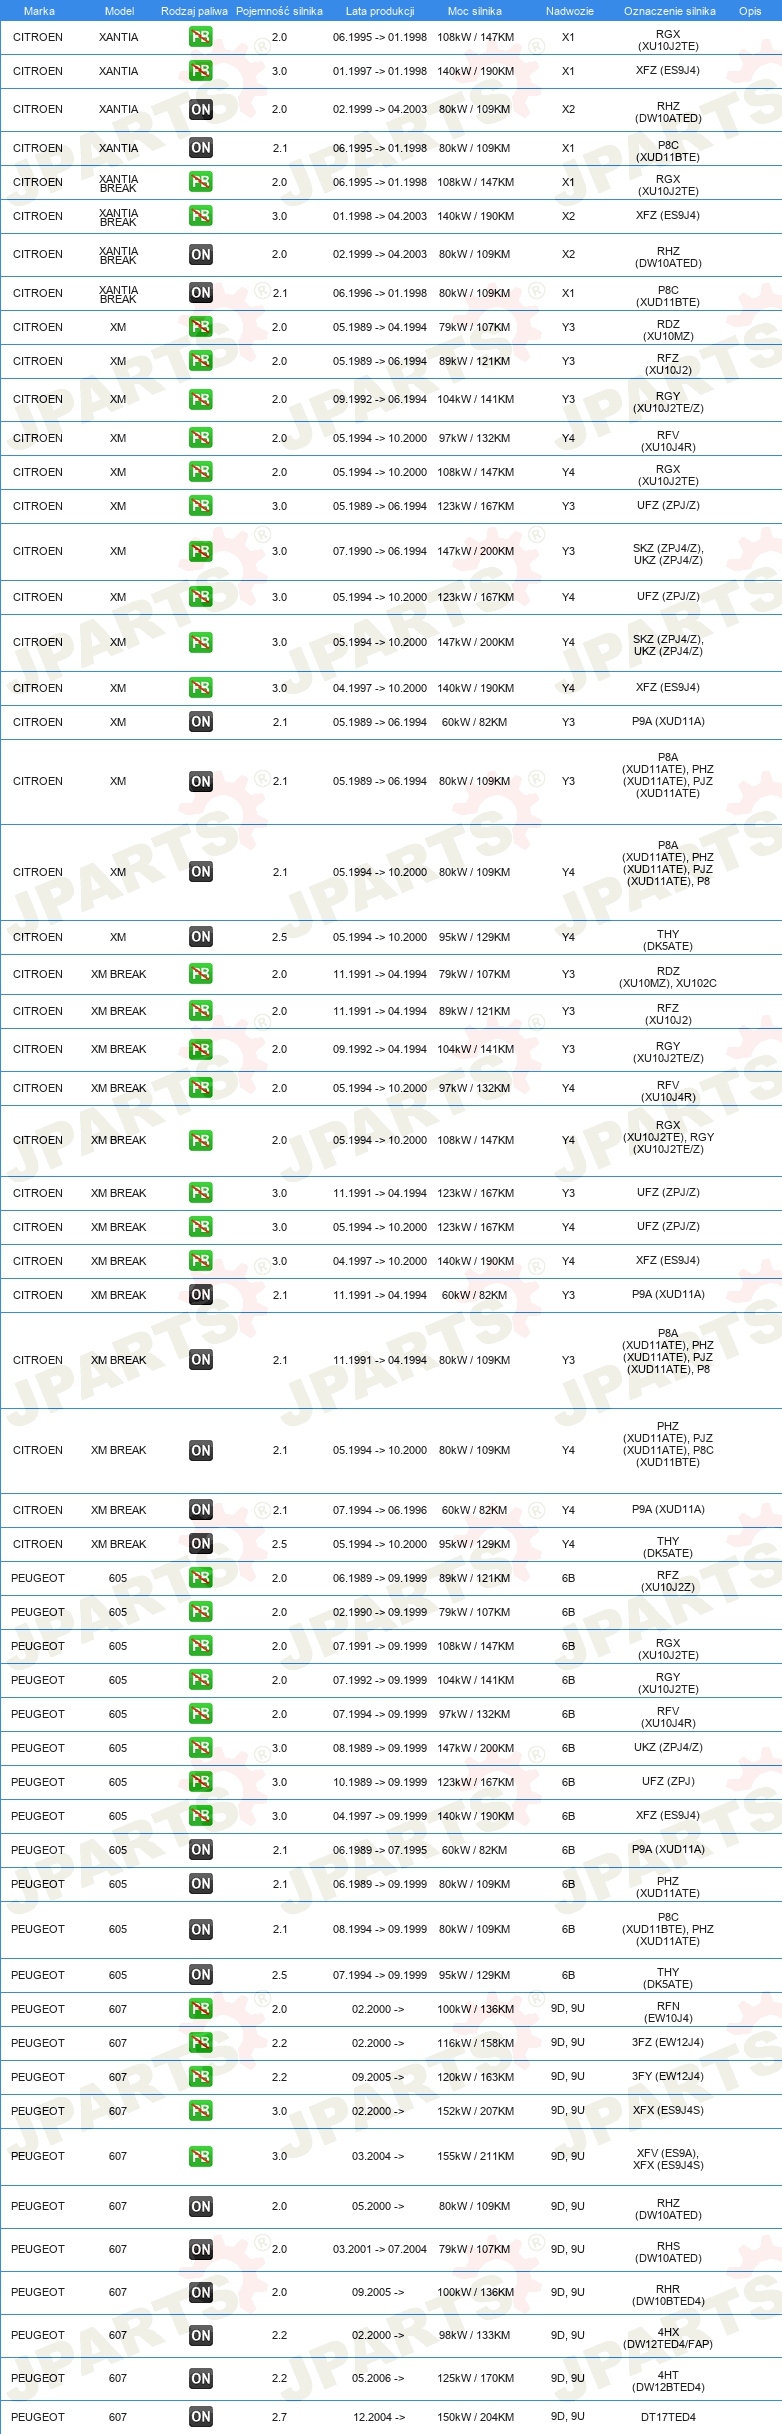Select the 2.7 engine capacity cell

pos(280,2417)
